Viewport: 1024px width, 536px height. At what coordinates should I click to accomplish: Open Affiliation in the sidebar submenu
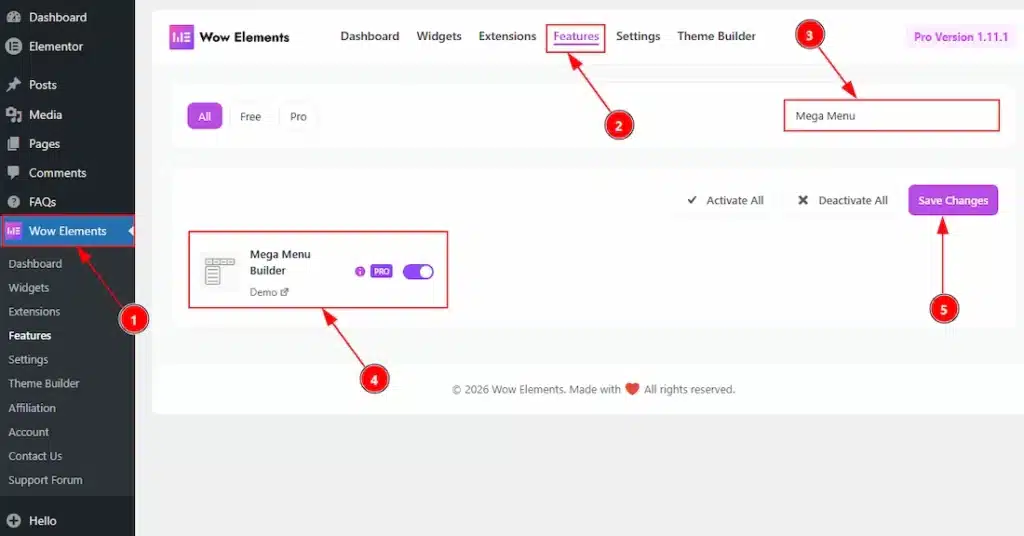tap(32, 407)
